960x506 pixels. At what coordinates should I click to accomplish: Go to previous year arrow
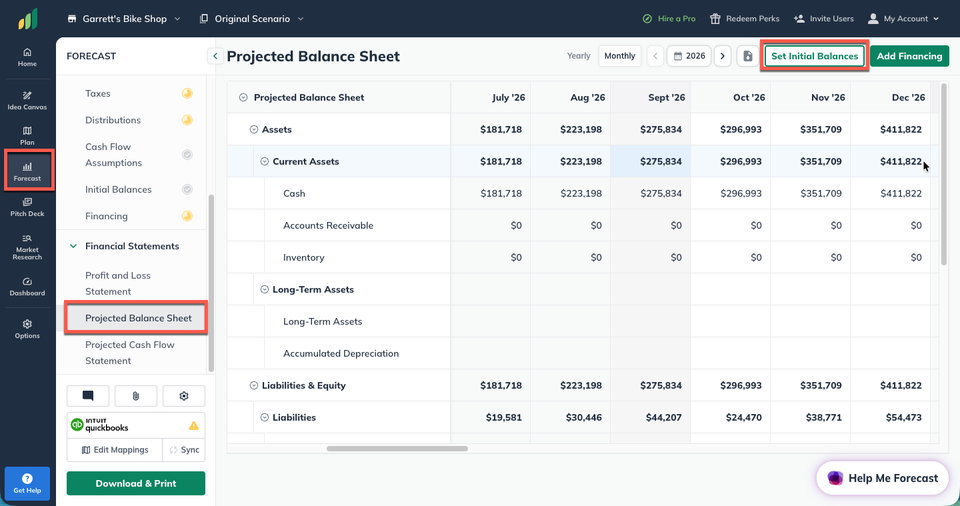[655, 56]
